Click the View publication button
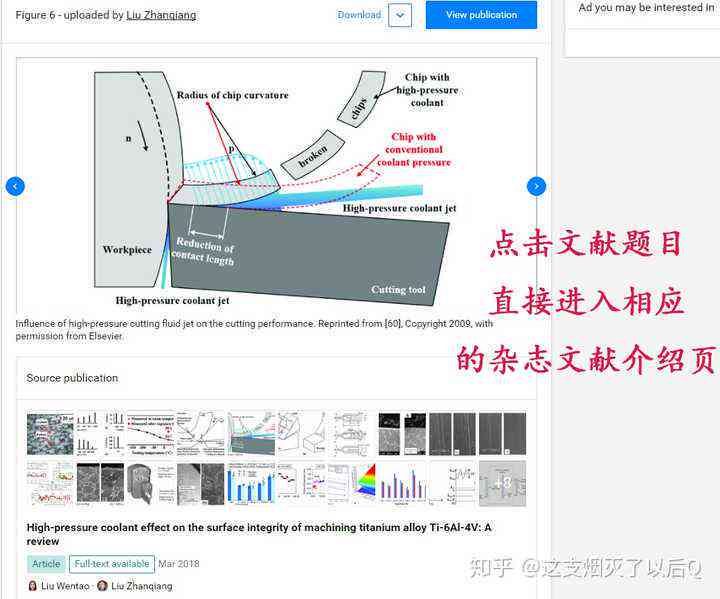 pyautogui.click(x=481, y=15)
